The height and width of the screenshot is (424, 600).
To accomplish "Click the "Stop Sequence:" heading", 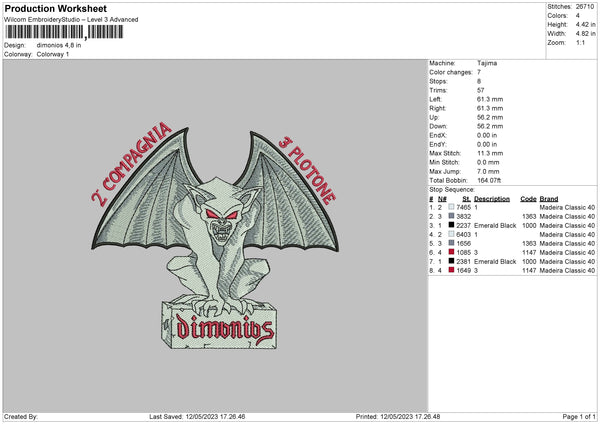I will (452, 190).
